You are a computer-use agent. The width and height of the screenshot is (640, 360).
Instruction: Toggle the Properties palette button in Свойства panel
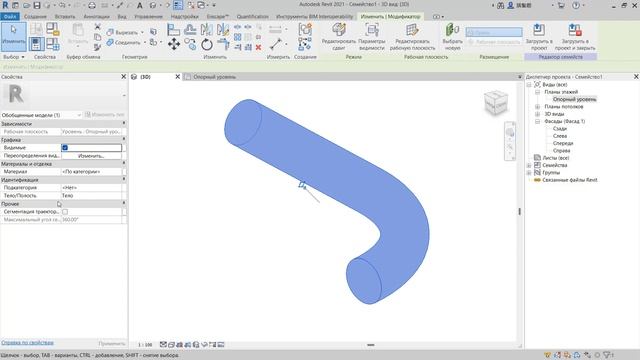(x=36, y=44)
